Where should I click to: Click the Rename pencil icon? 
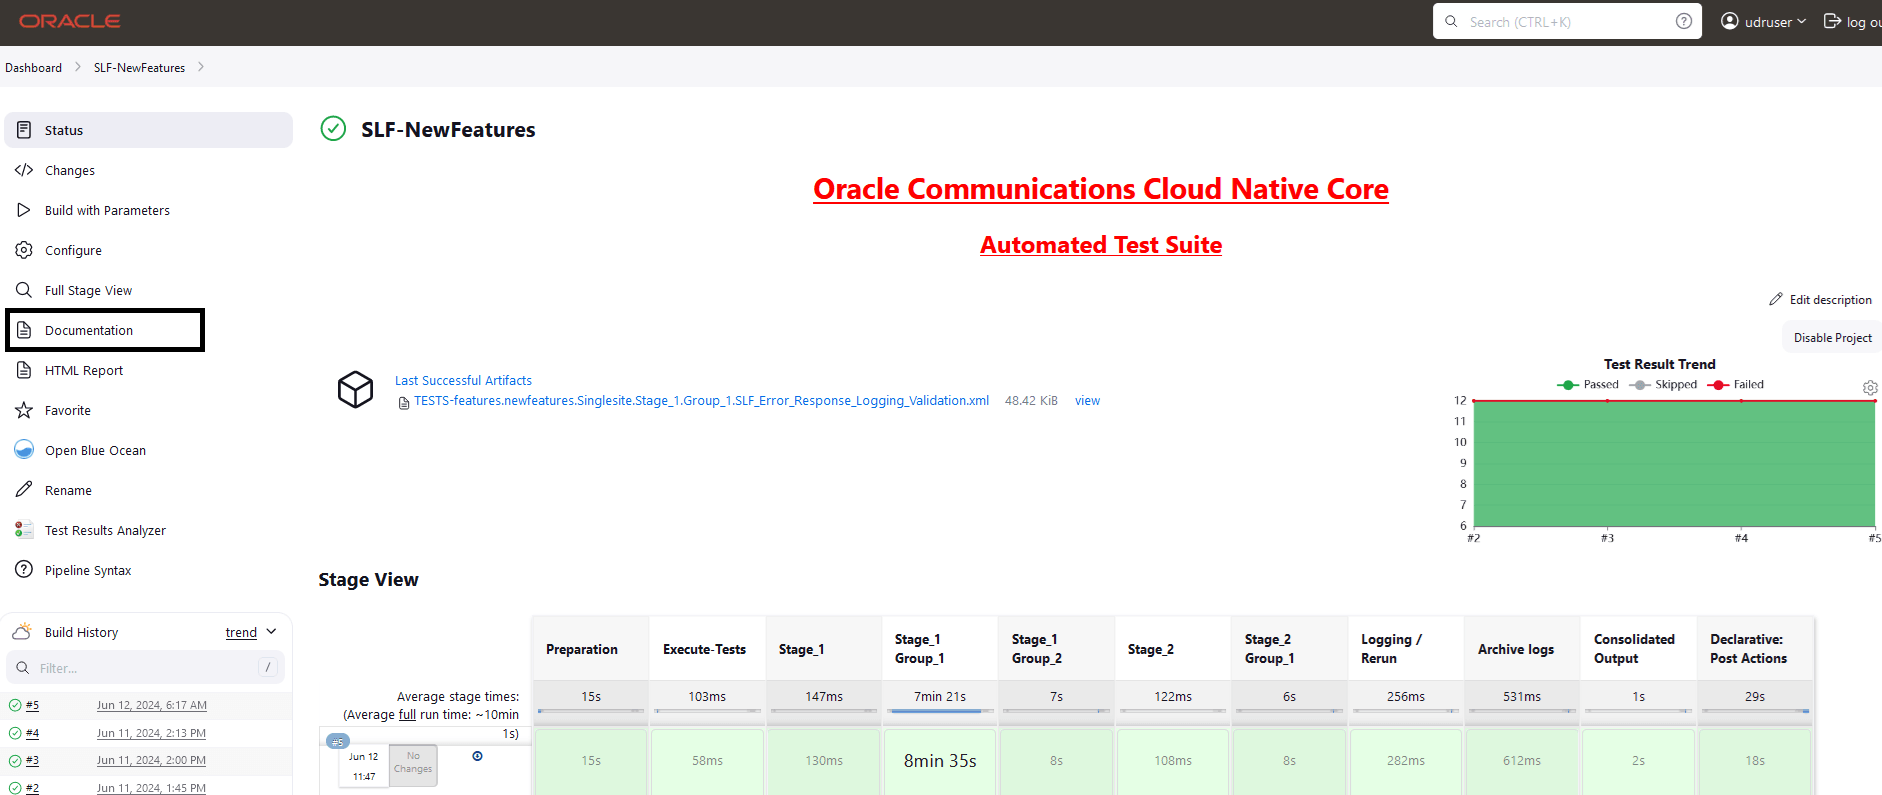(x=24, y=490)
